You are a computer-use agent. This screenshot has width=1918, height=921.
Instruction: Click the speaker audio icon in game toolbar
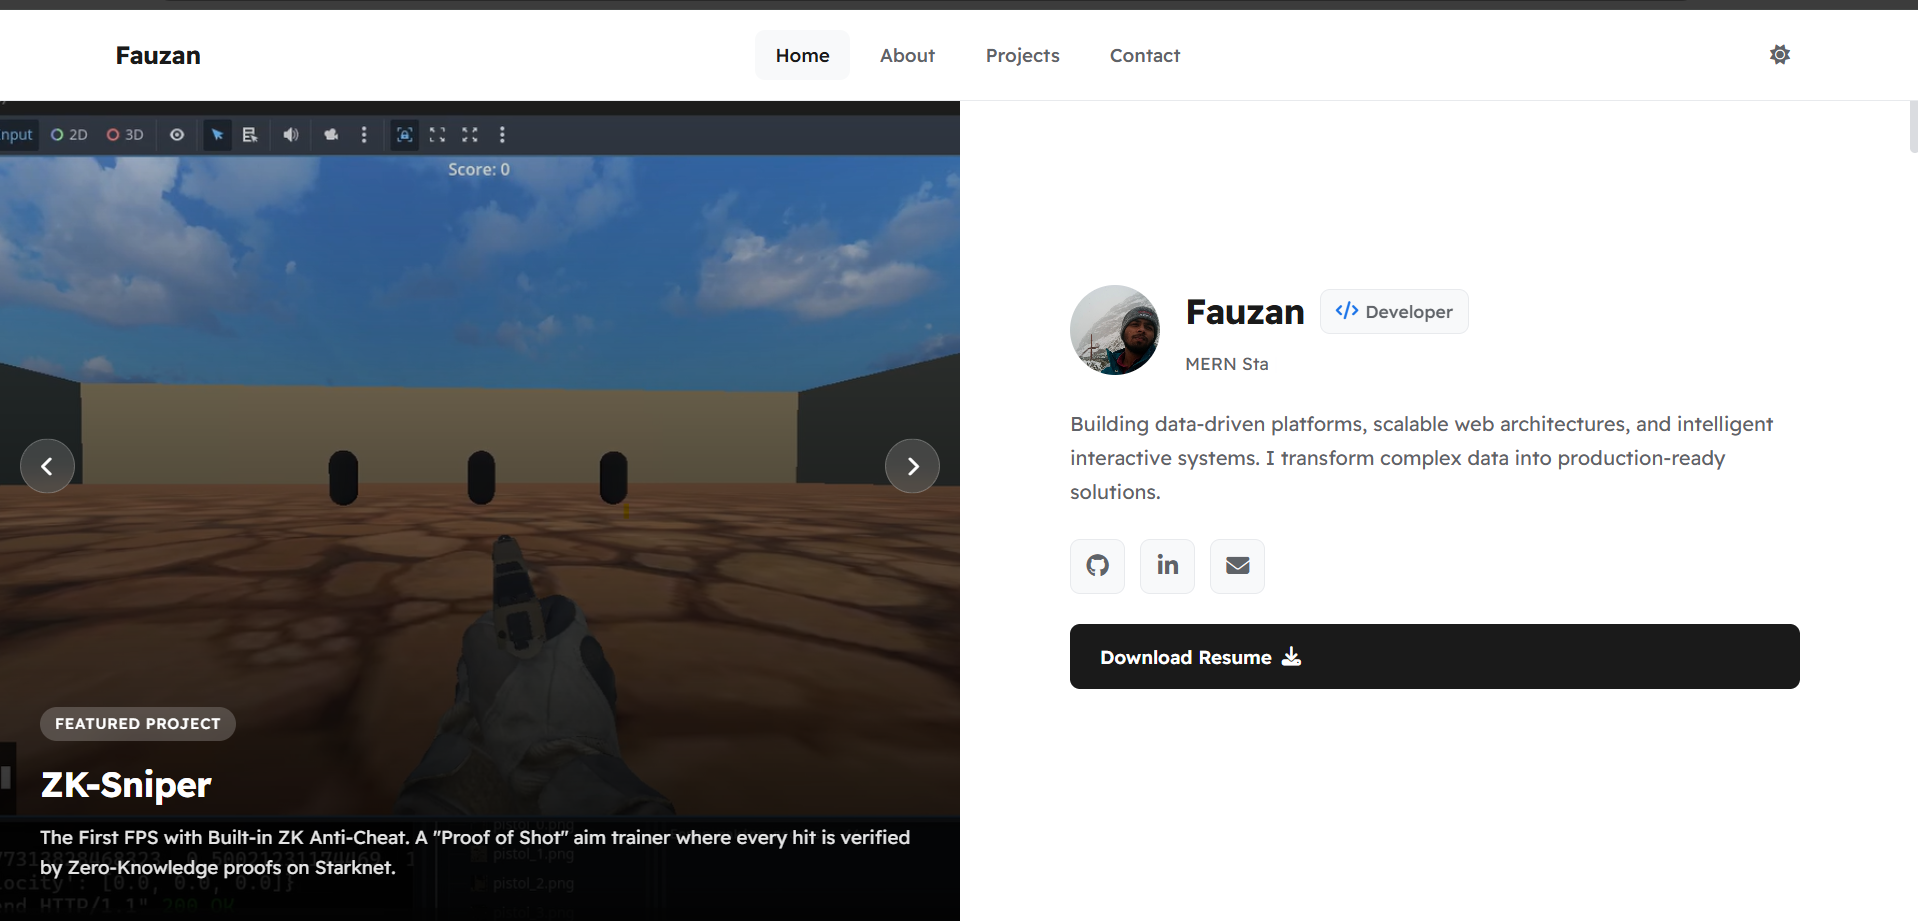pos(290,135)
